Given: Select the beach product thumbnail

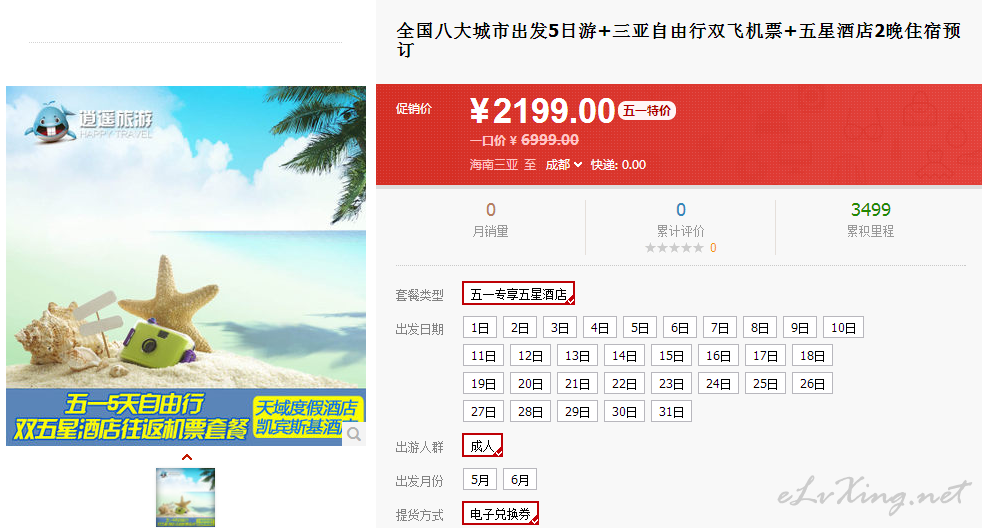Looking at the screenshot, I should click(185, 497).
